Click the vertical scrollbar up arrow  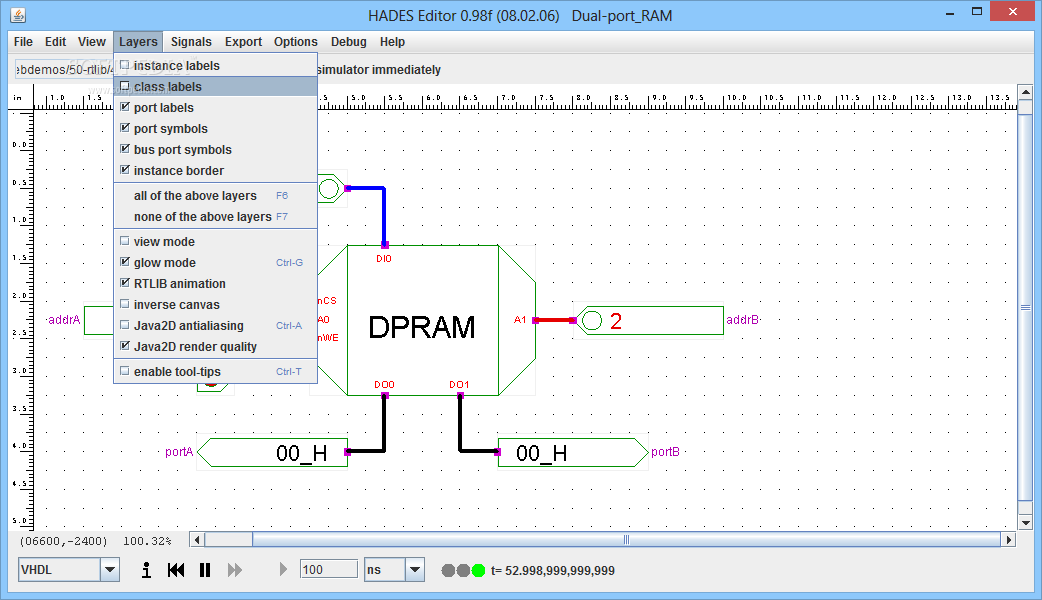coord(1025,92)
